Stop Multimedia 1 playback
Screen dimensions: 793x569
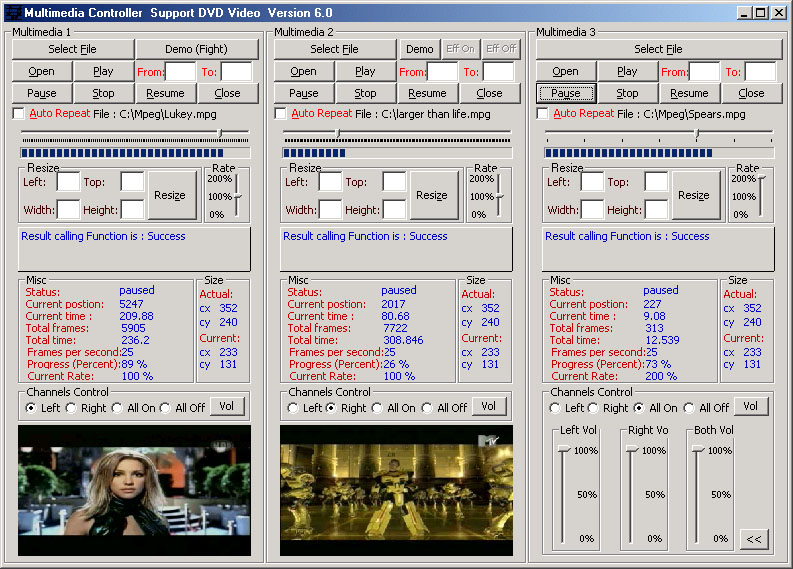[x=103, y=93]
